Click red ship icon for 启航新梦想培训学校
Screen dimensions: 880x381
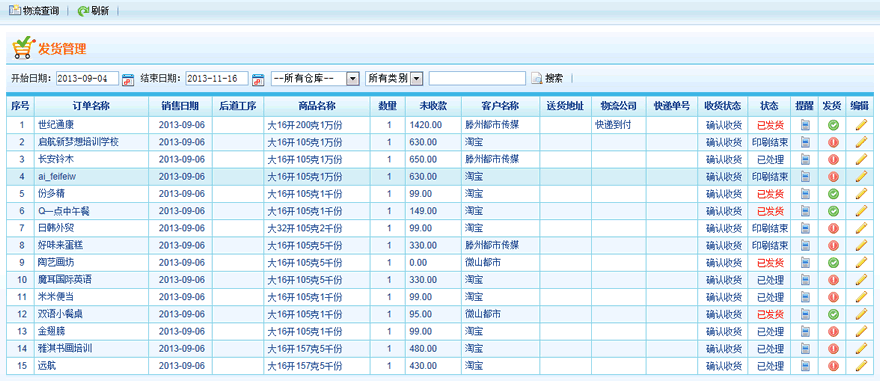pos(833,143)
